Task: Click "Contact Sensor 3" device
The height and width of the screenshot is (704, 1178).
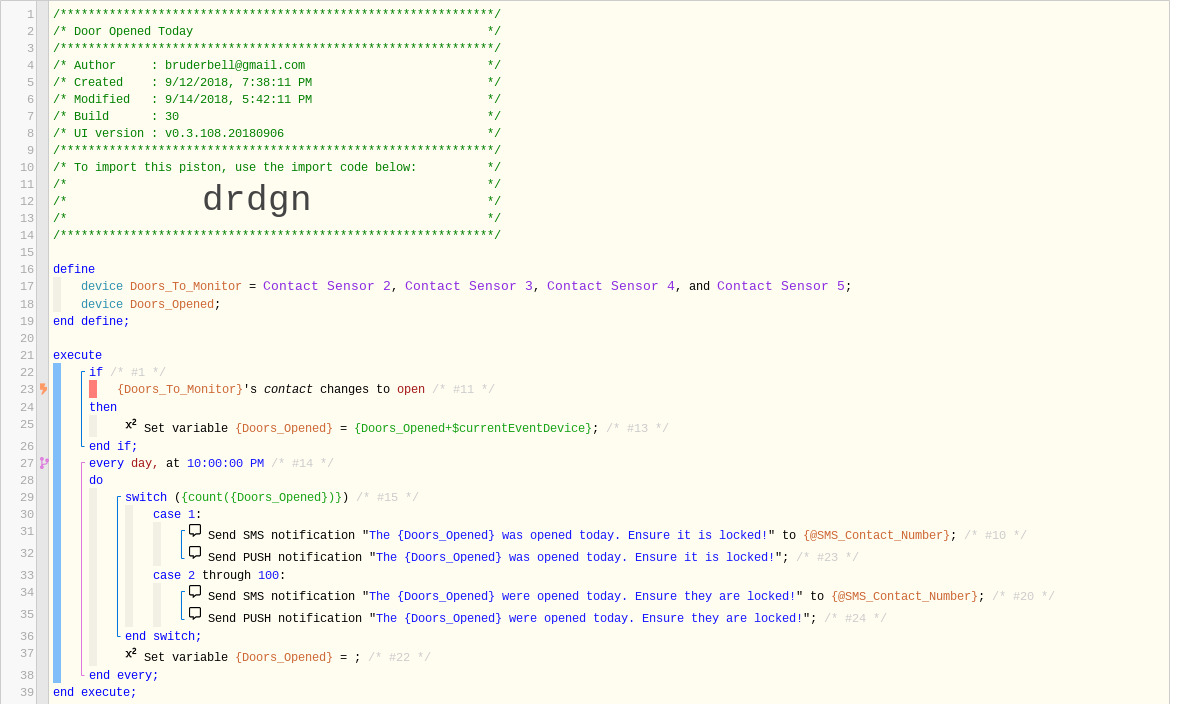Action: click(469, 286)
